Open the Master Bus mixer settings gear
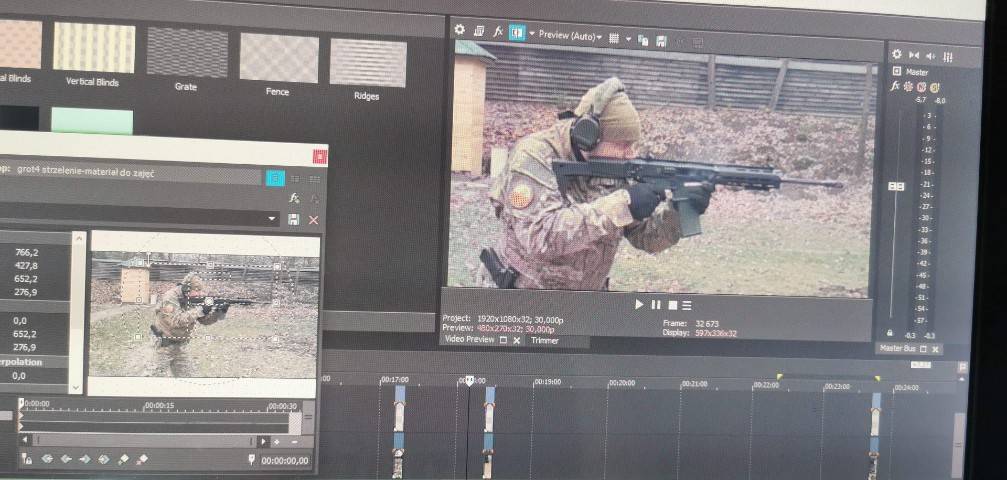 pos(896,55)
